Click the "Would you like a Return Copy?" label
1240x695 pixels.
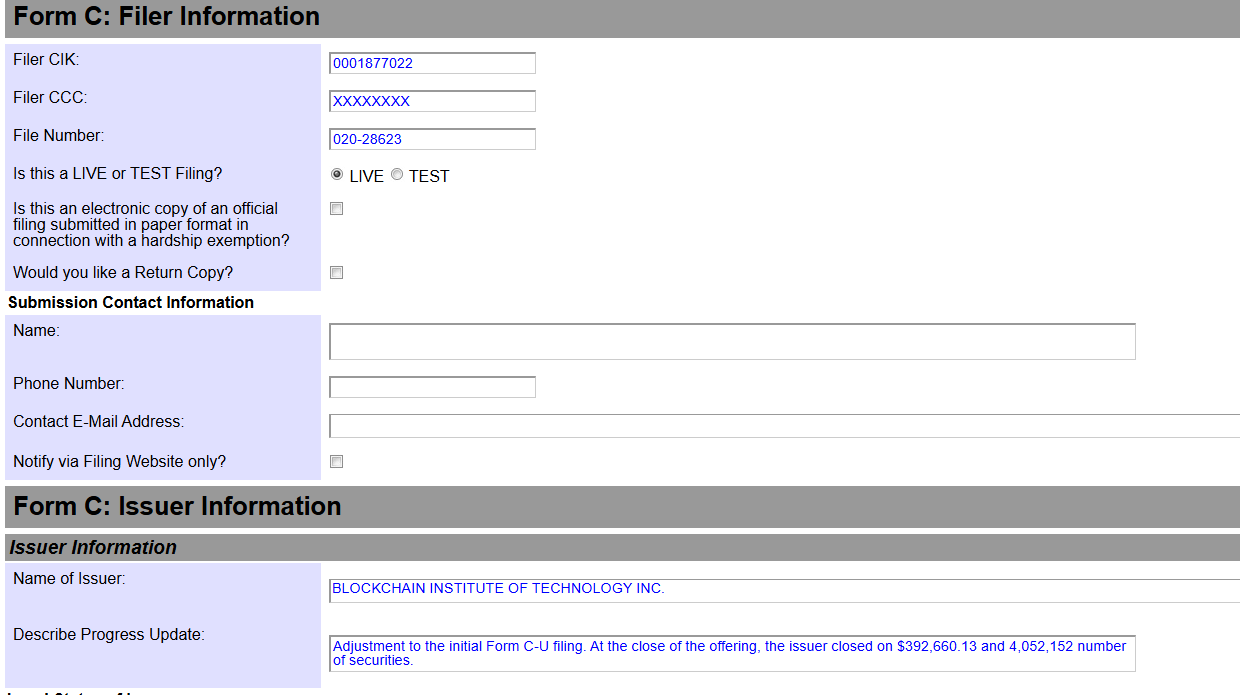point(123,272)
